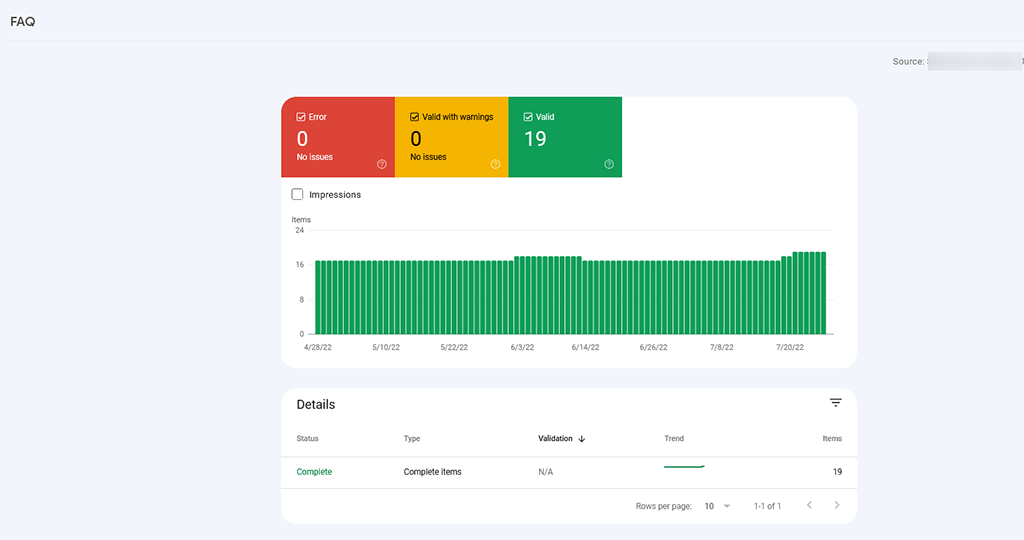This screenshot has width=1024, height=540.
Task: Click the last green bar in chart
Action: tap(824, 293)
